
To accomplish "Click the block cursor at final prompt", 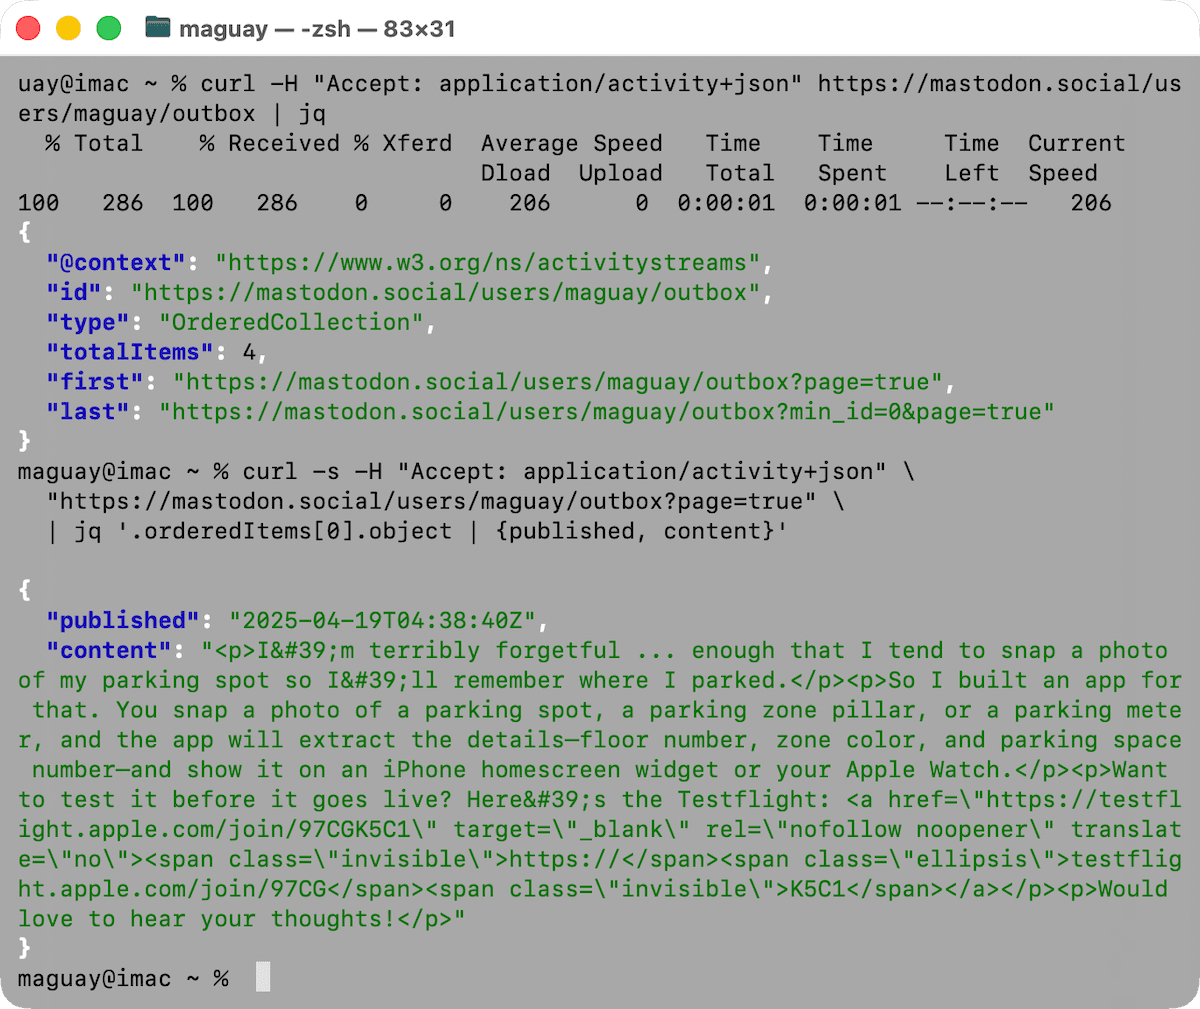I will pos(262,977).
